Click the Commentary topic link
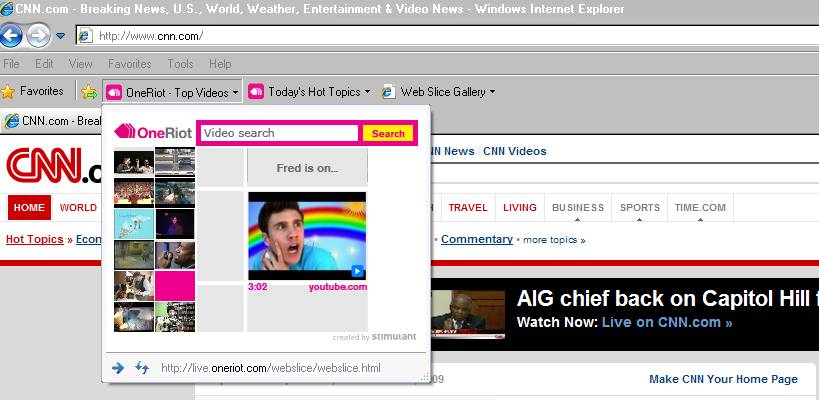Image resolution: width=819 pixels, height=400 pixels. (x=476, y=239)
